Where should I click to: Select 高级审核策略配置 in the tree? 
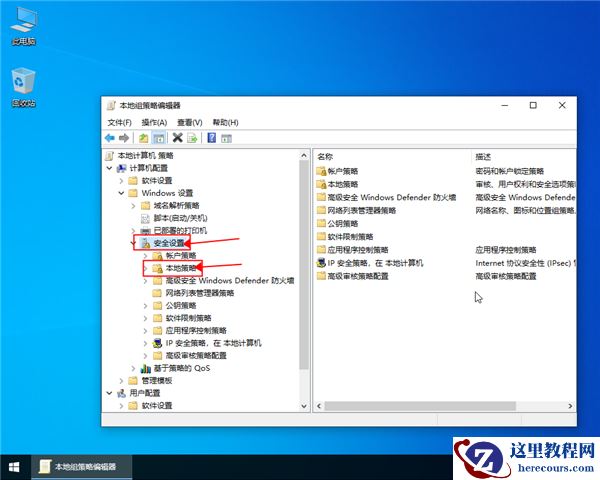(x=196, y=356)
